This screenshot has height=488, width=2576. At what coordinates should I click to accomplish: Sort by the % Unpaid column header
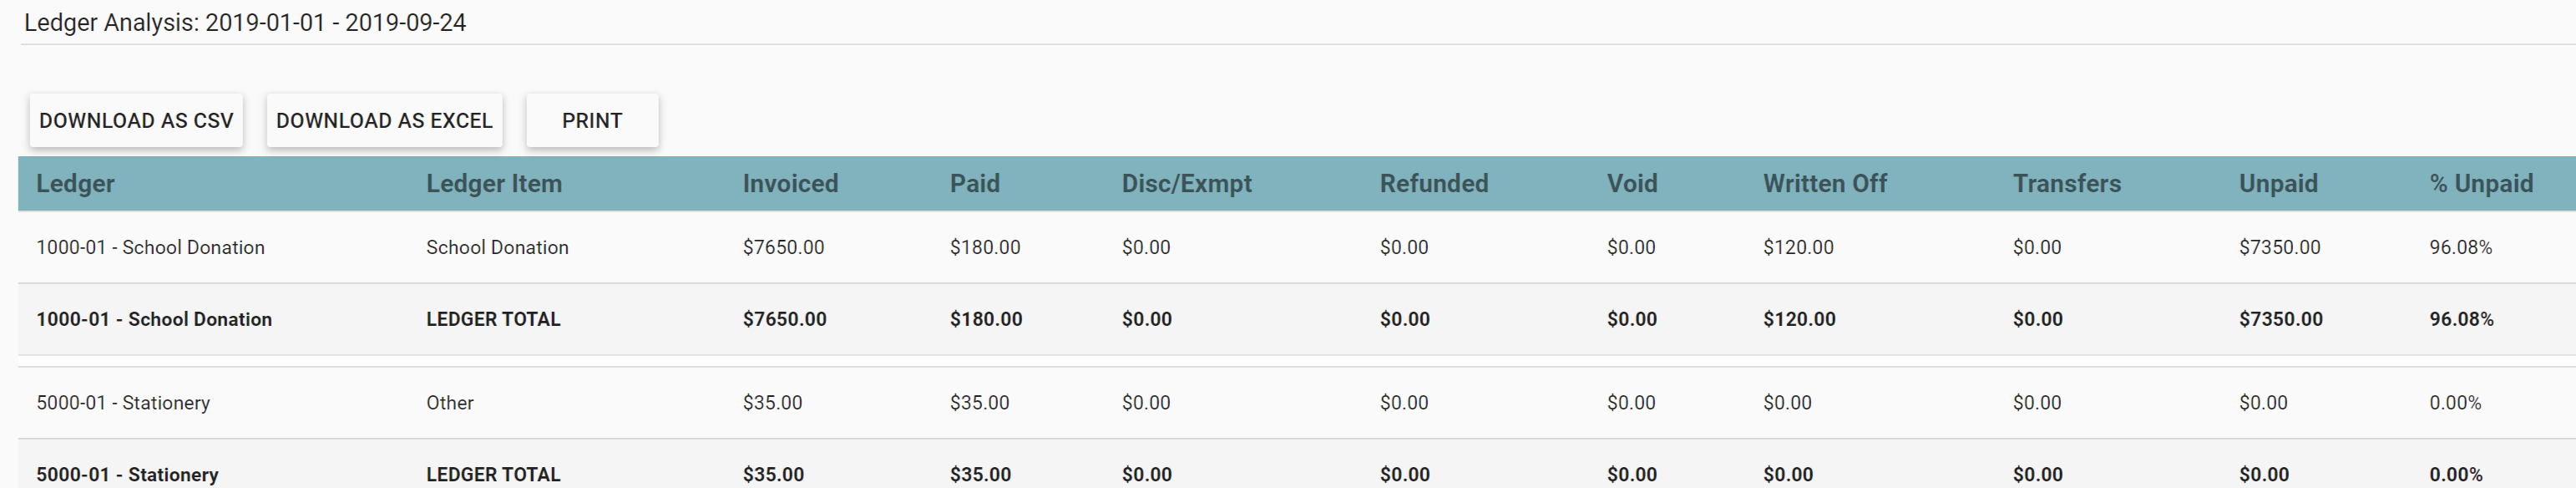click(x=2480, y=184)
